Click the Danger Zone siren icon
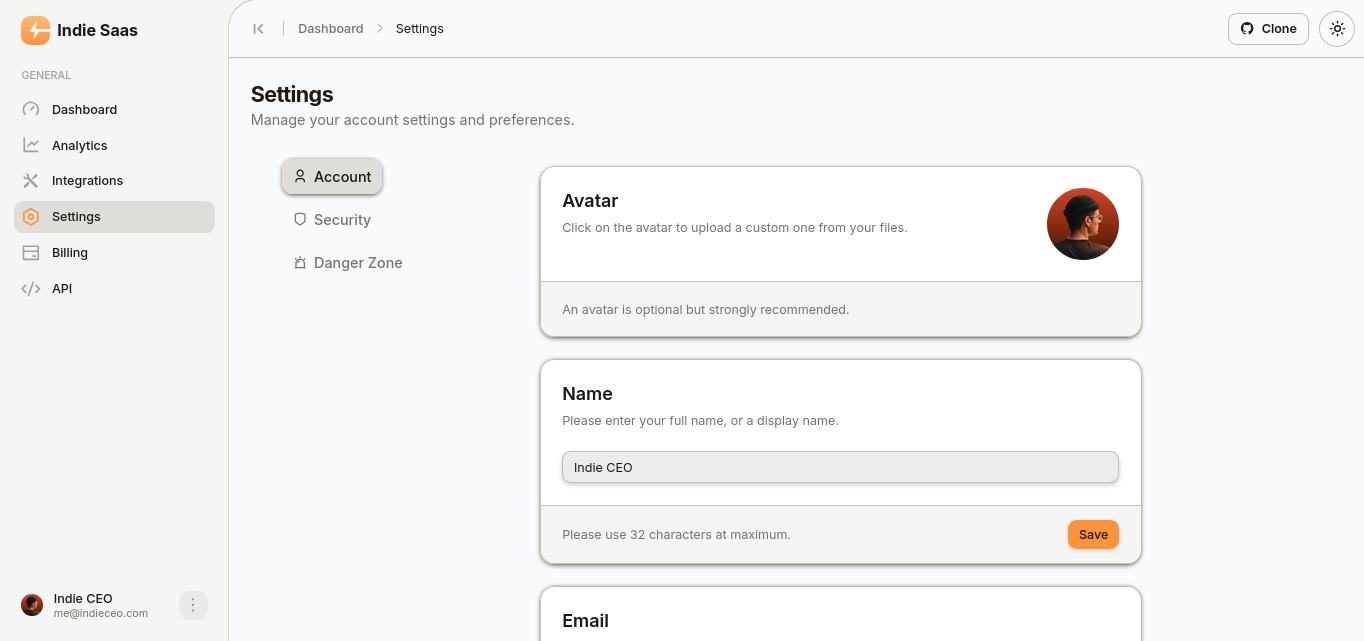The height and width of the screenshot is (641, 1364). click(x=300, y=263)
